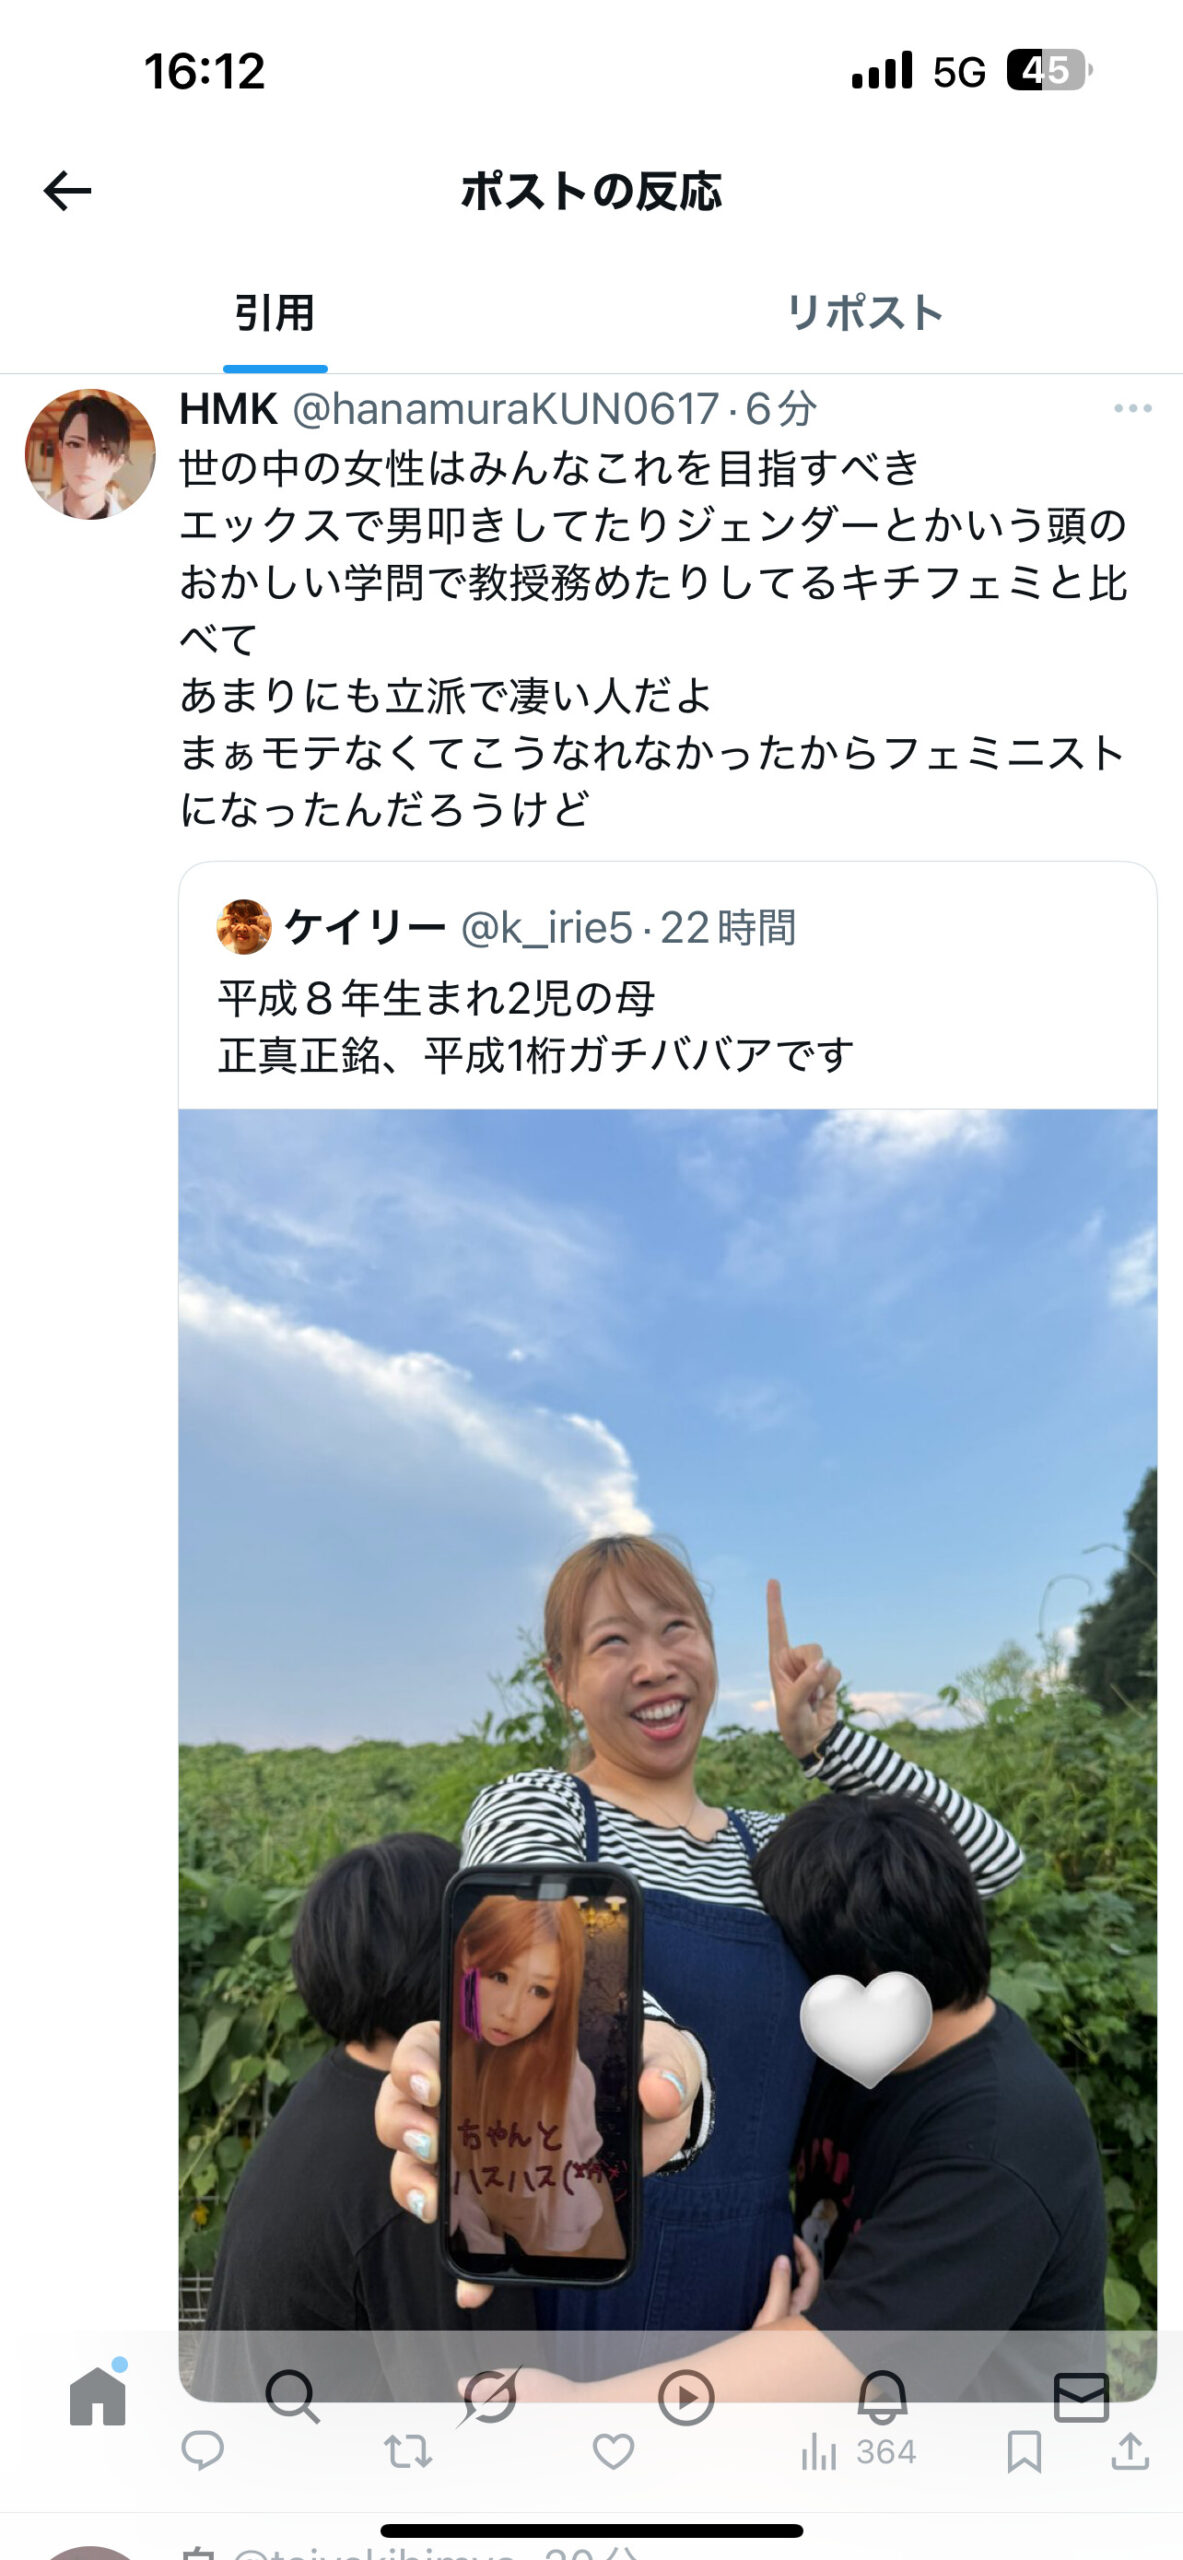Select the 引用 tab
This screenshot has width=1183, height=2560.
274,312
